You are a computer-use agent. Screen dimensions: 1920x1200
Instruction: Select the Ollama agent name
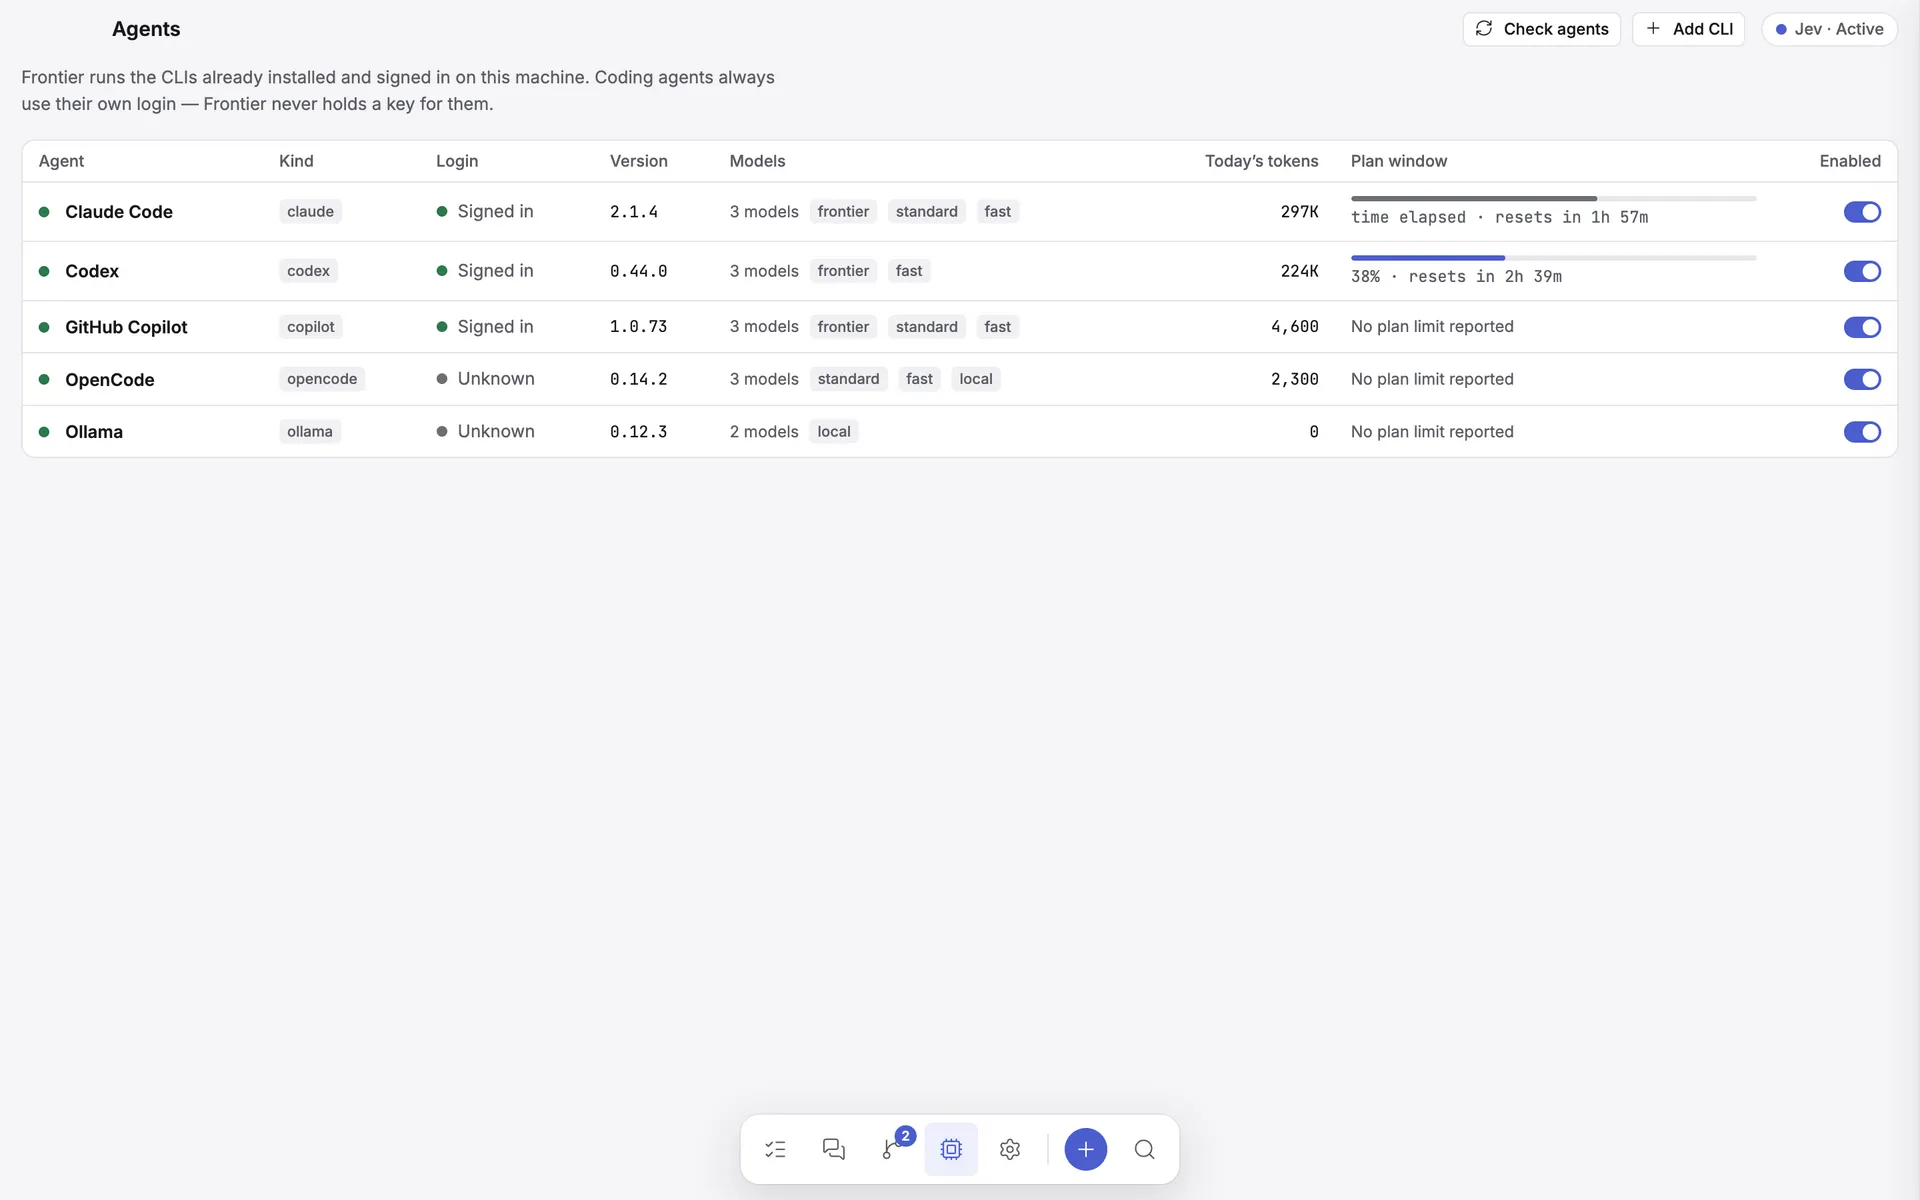94,432
